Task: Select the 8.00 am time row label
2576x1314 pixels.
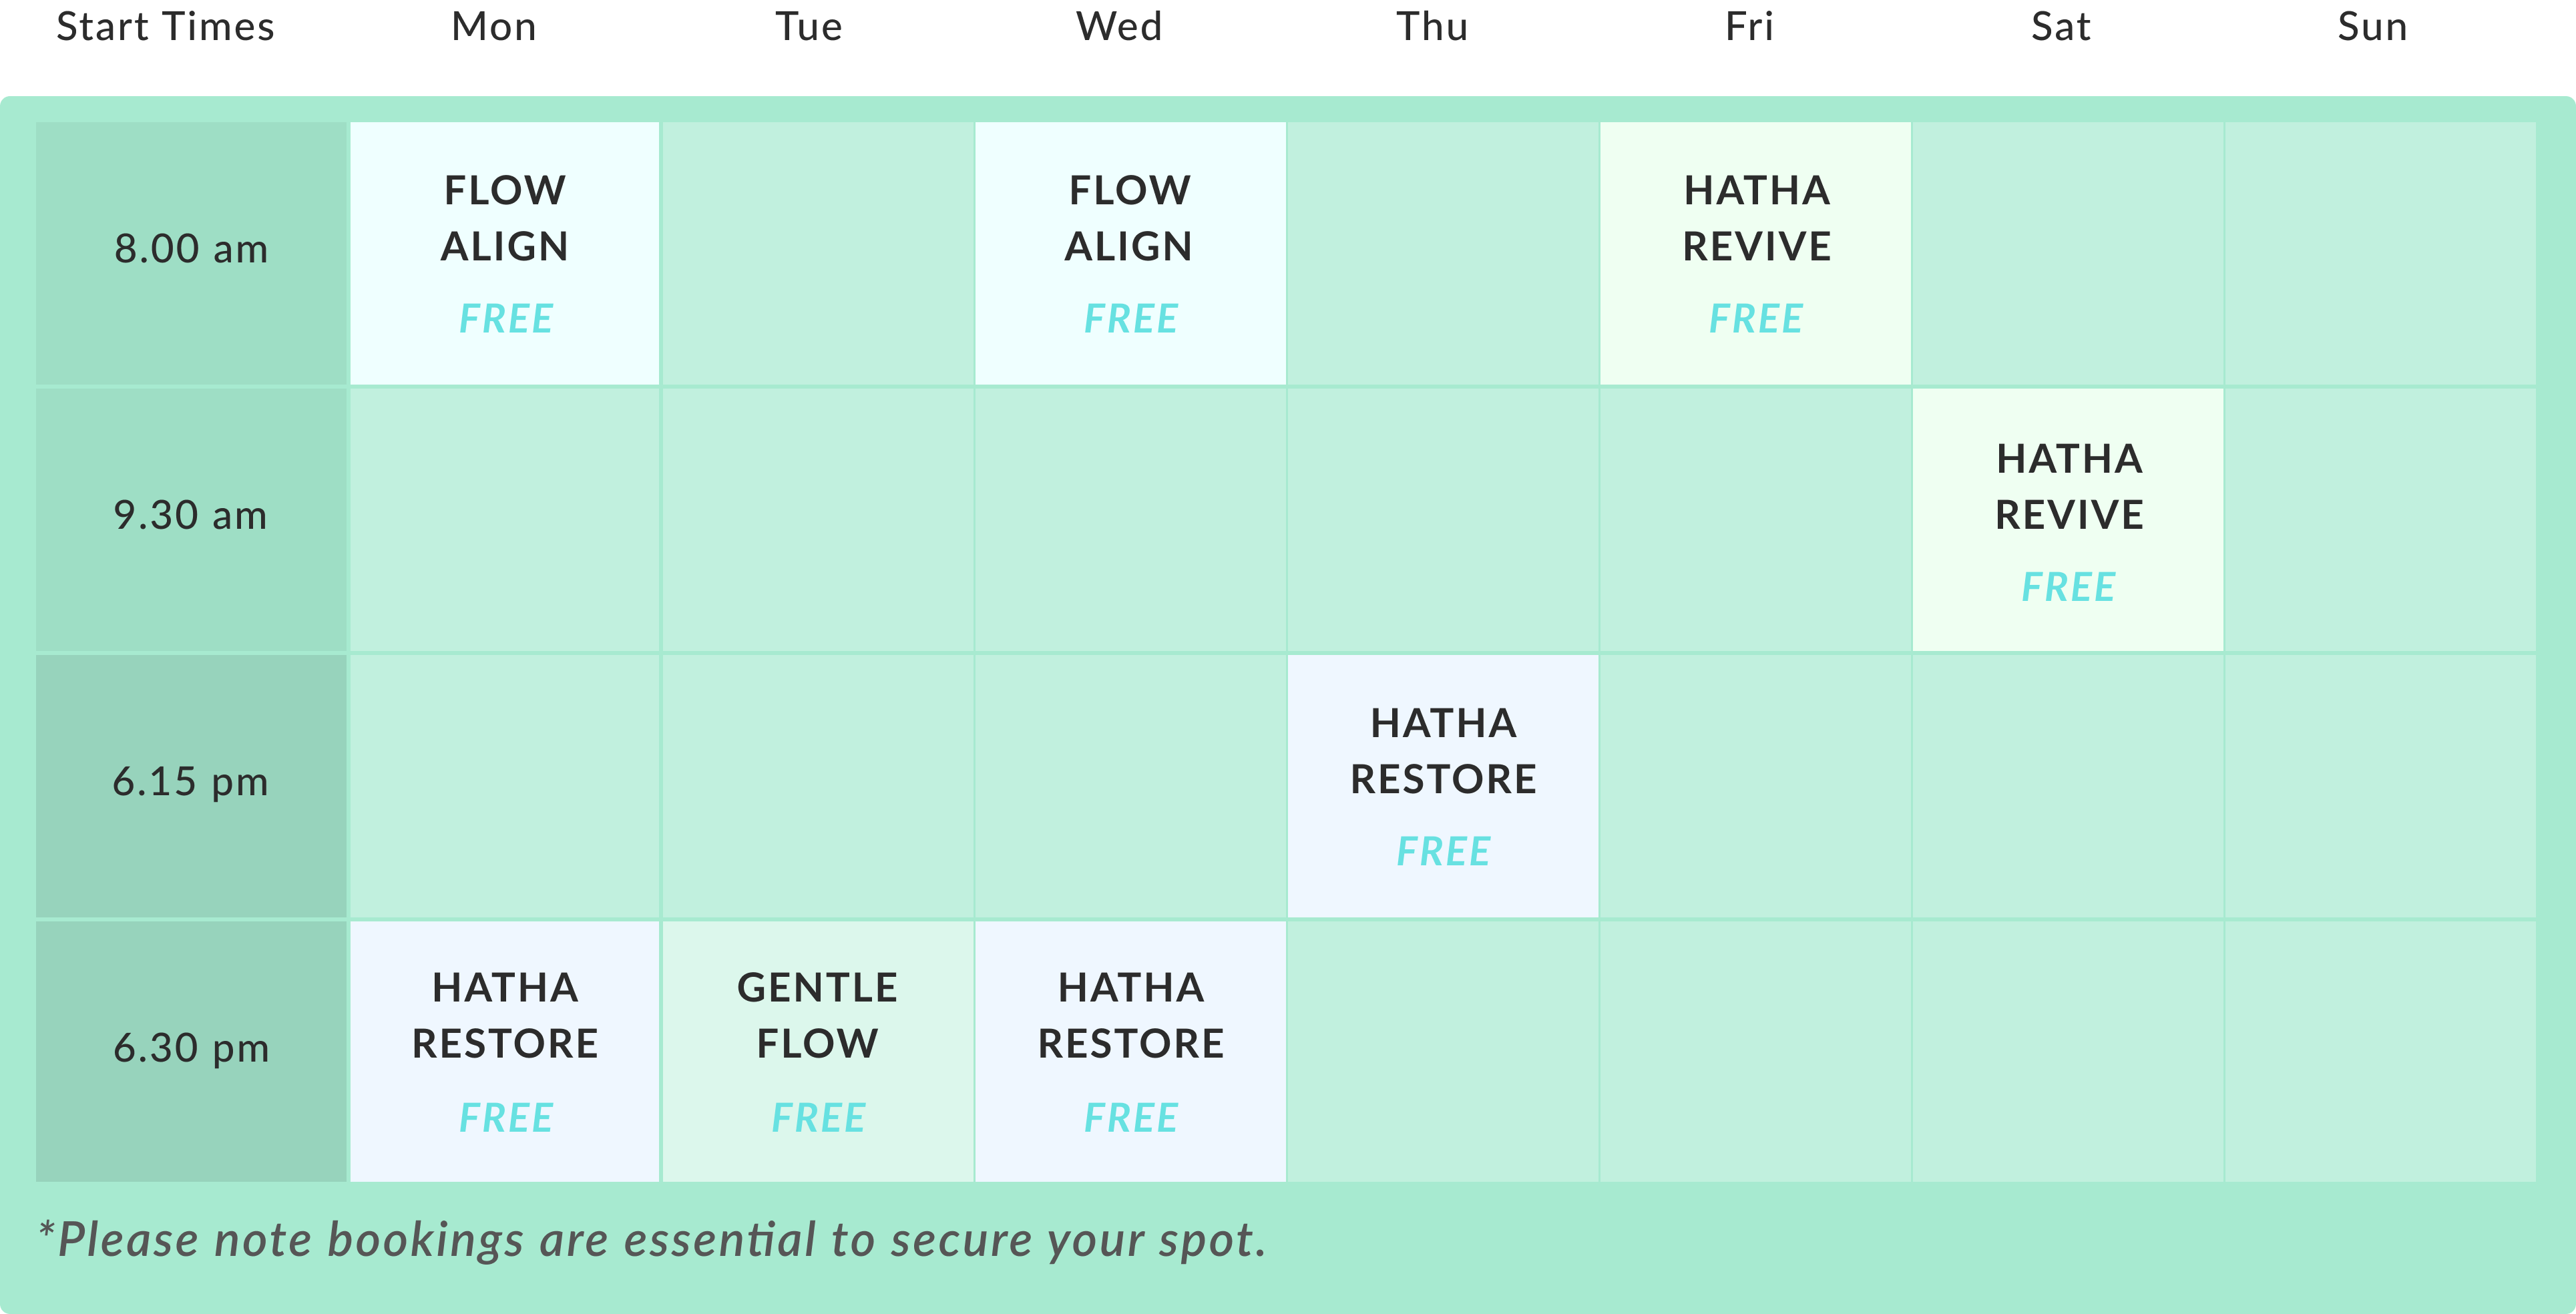Action: pyautogui.click(x=191, y=250)
